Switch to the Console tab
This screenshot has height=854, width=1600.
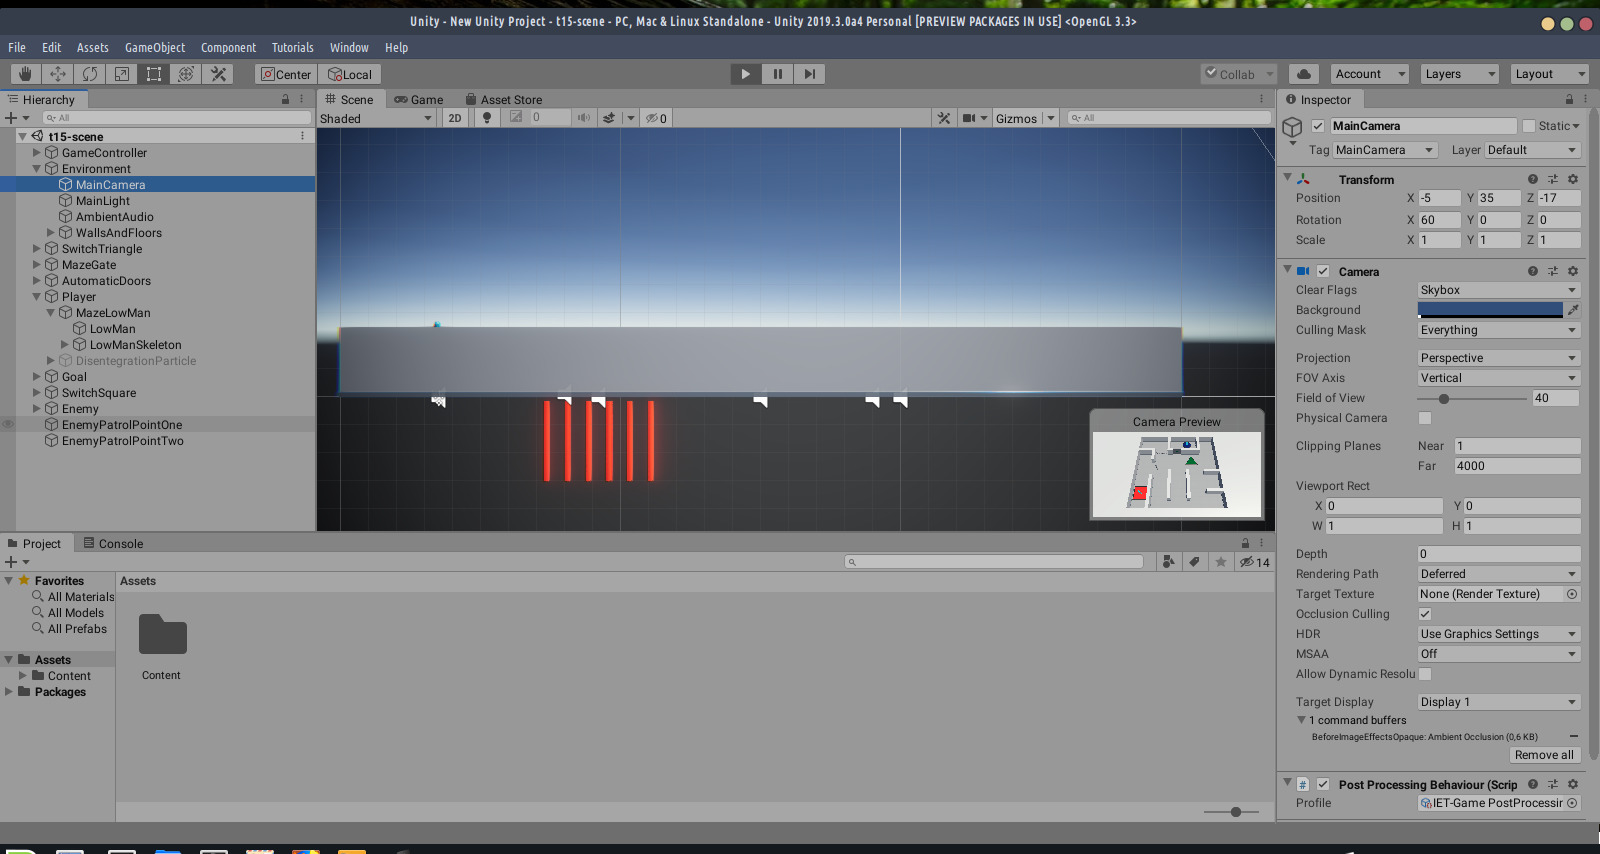pos(113,544)
